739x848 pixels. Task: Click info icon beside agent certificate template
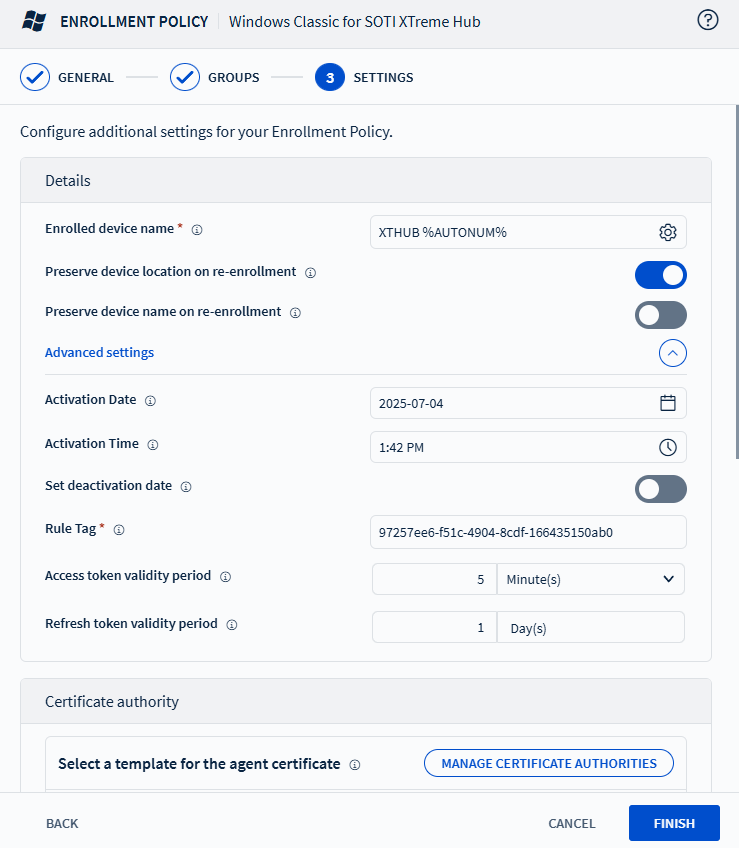click(x=355, y=765)
